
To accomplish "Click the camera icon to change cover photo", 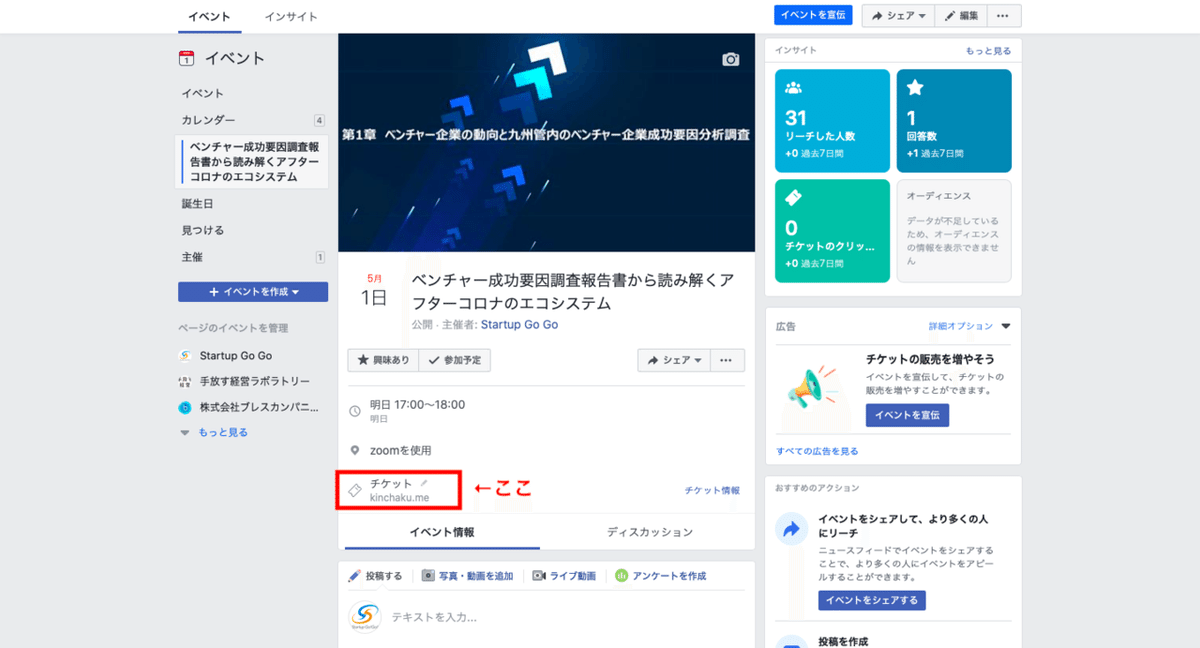I will pos(730,60).
